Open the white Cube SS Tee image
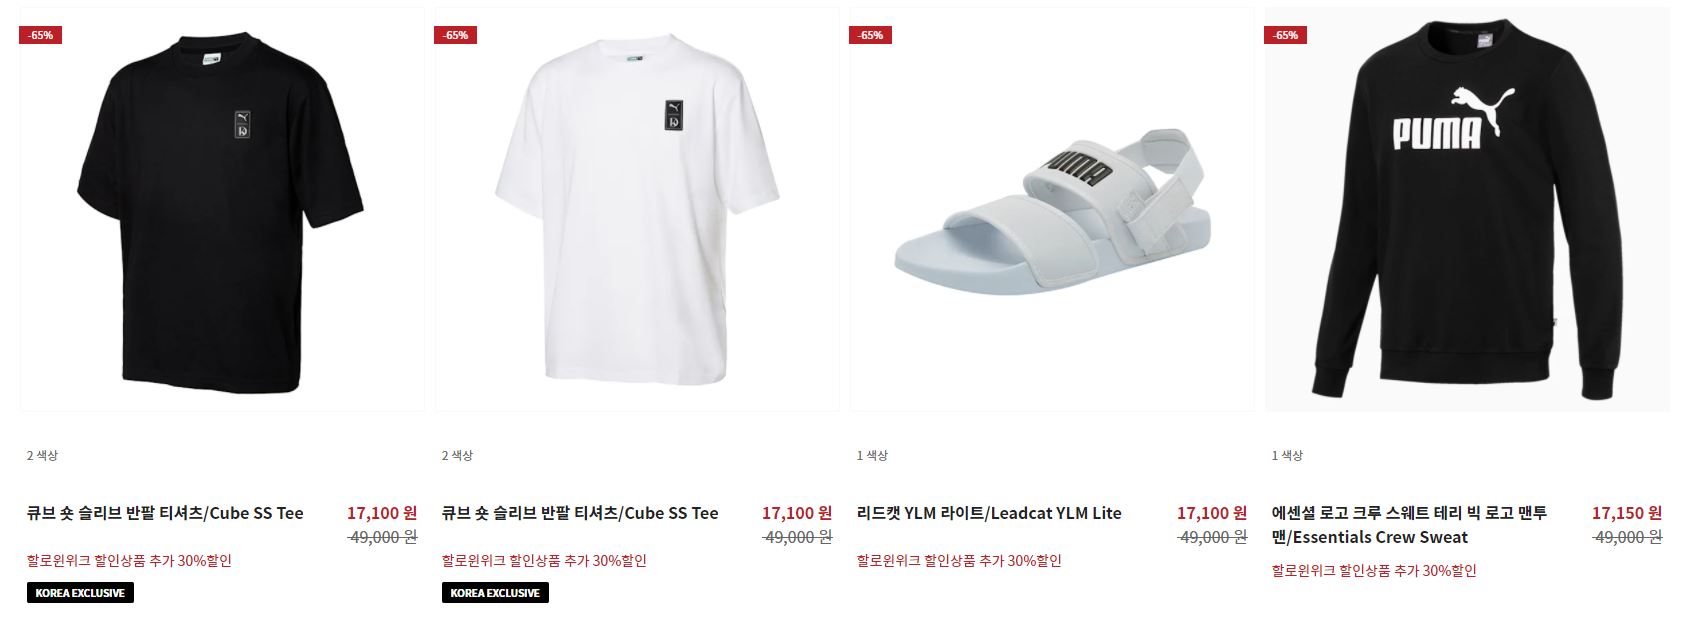Viewport: 1688px width, 629px height. tap(637, 210)
